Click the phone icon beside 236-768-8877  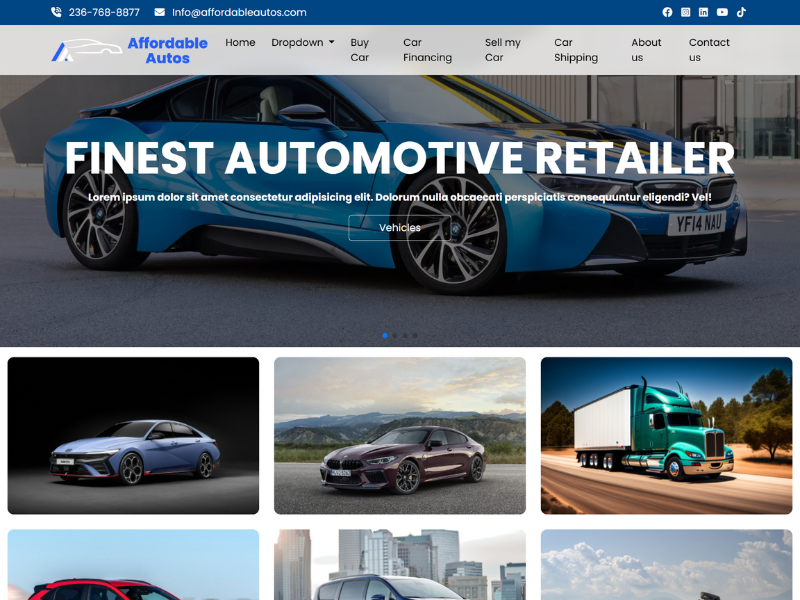click(56, 12)
